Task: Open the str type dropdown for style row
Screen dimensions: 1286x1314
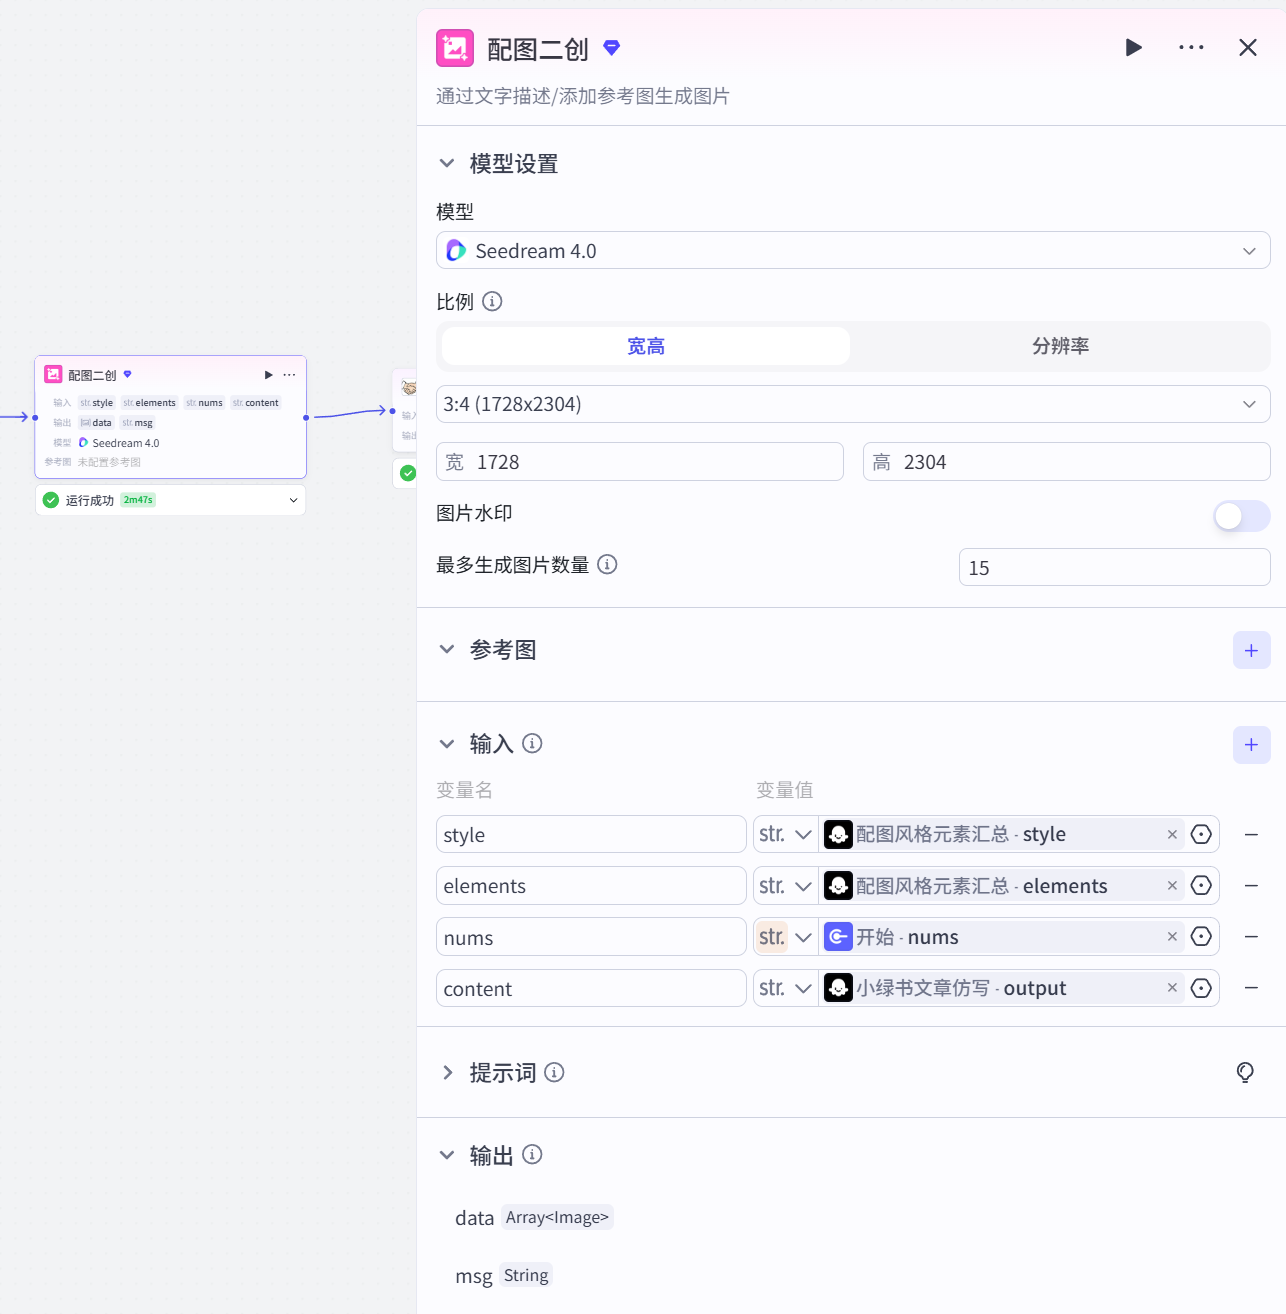Action: coord(785,834)
